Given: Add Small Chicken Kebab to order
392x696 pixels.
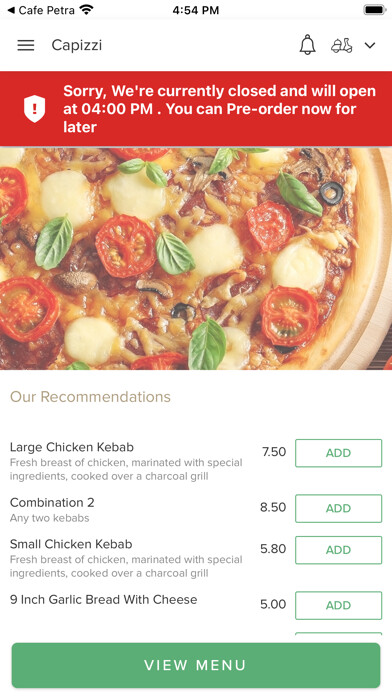Looking at the screenshot, I should pyautogui.click(x=338, y=550).
